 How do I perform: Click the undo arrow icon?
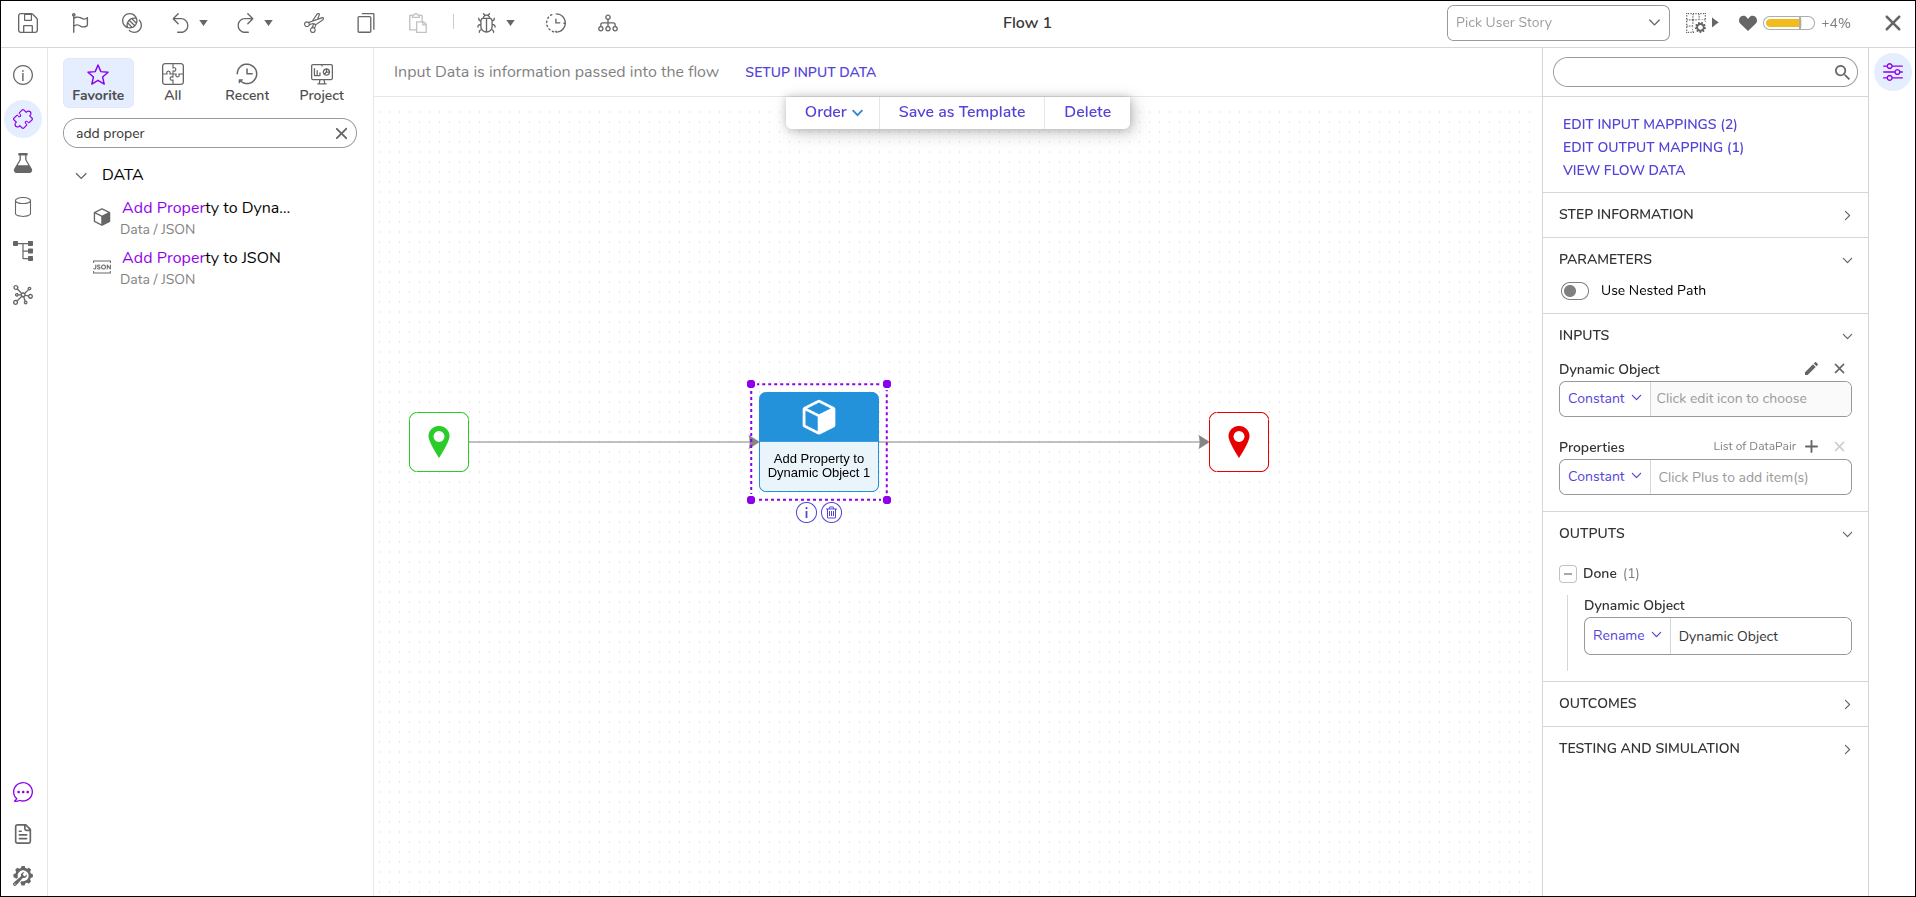coord(180,23)
